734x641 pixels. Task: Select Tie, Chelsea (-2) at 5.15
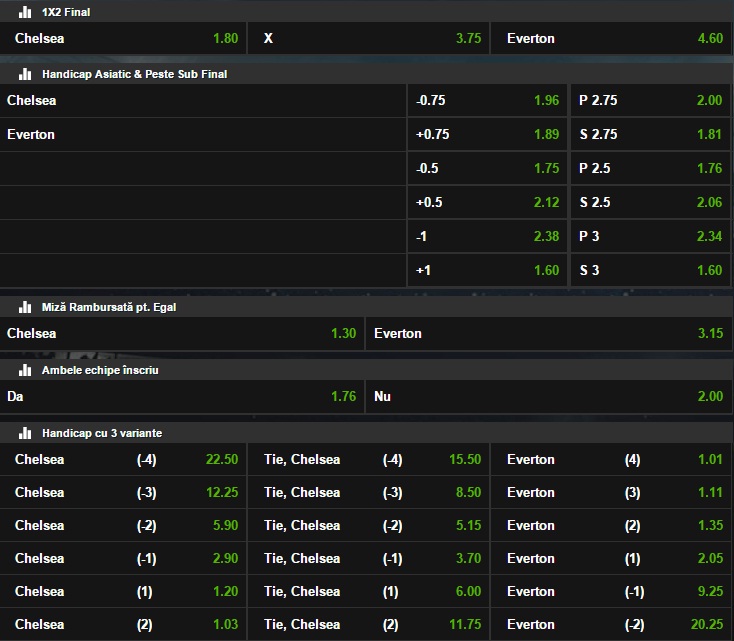(368, 525)
